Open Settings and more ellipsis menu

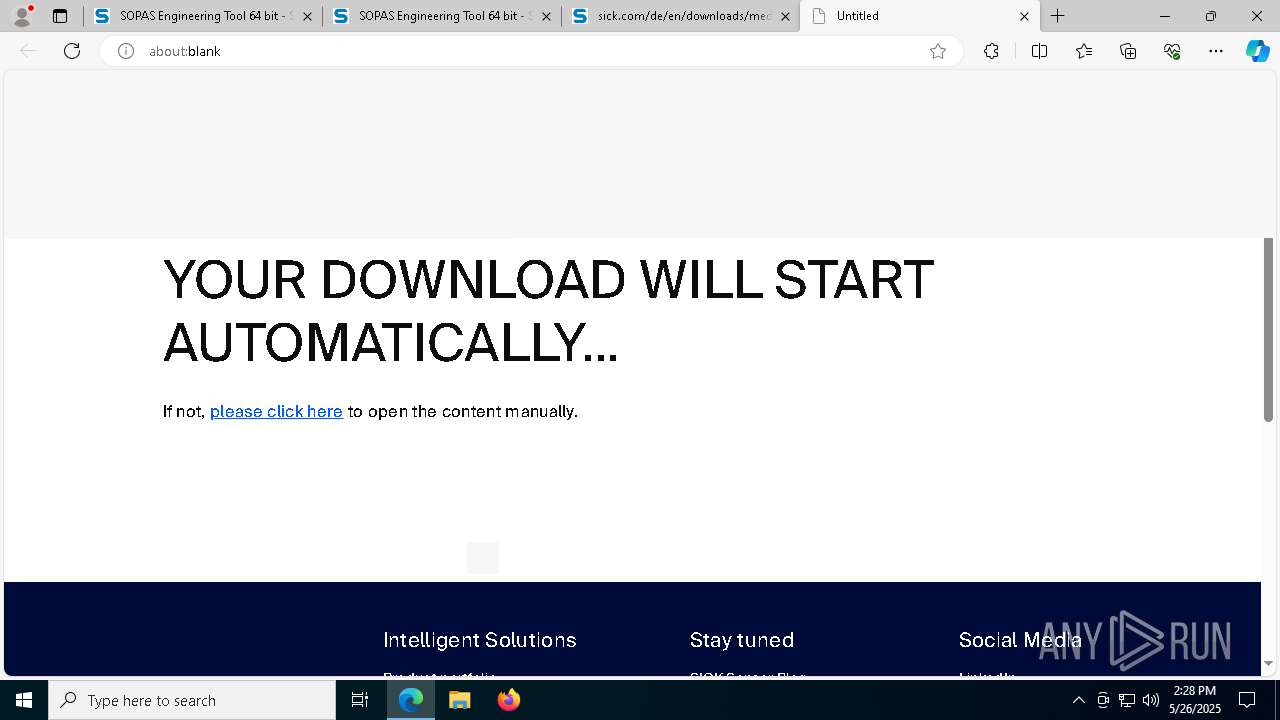coord(1216,51)
